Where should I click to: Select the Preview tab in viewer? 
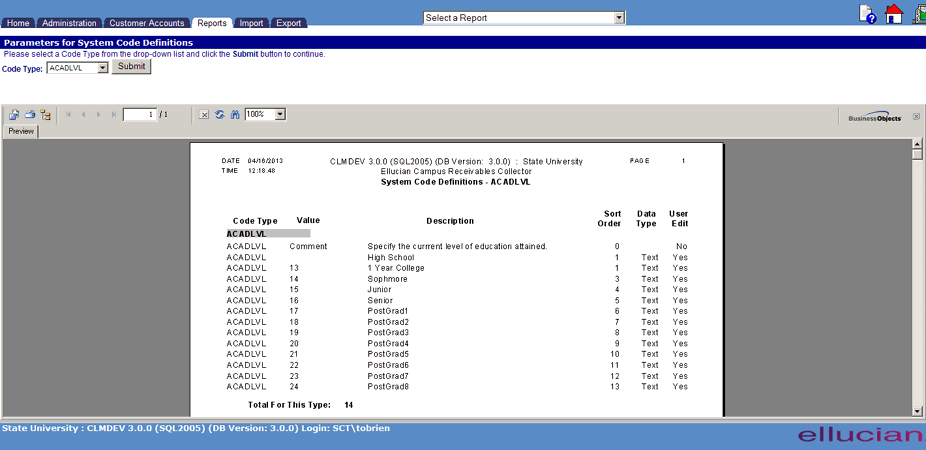pos(21,132)
